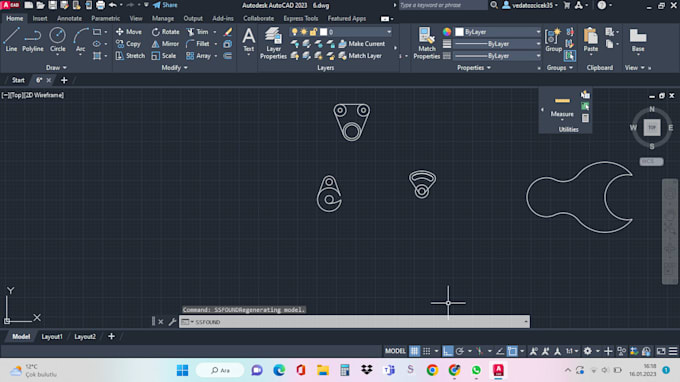Open WhatsApp from Windows taskbar

coord(476,370)
